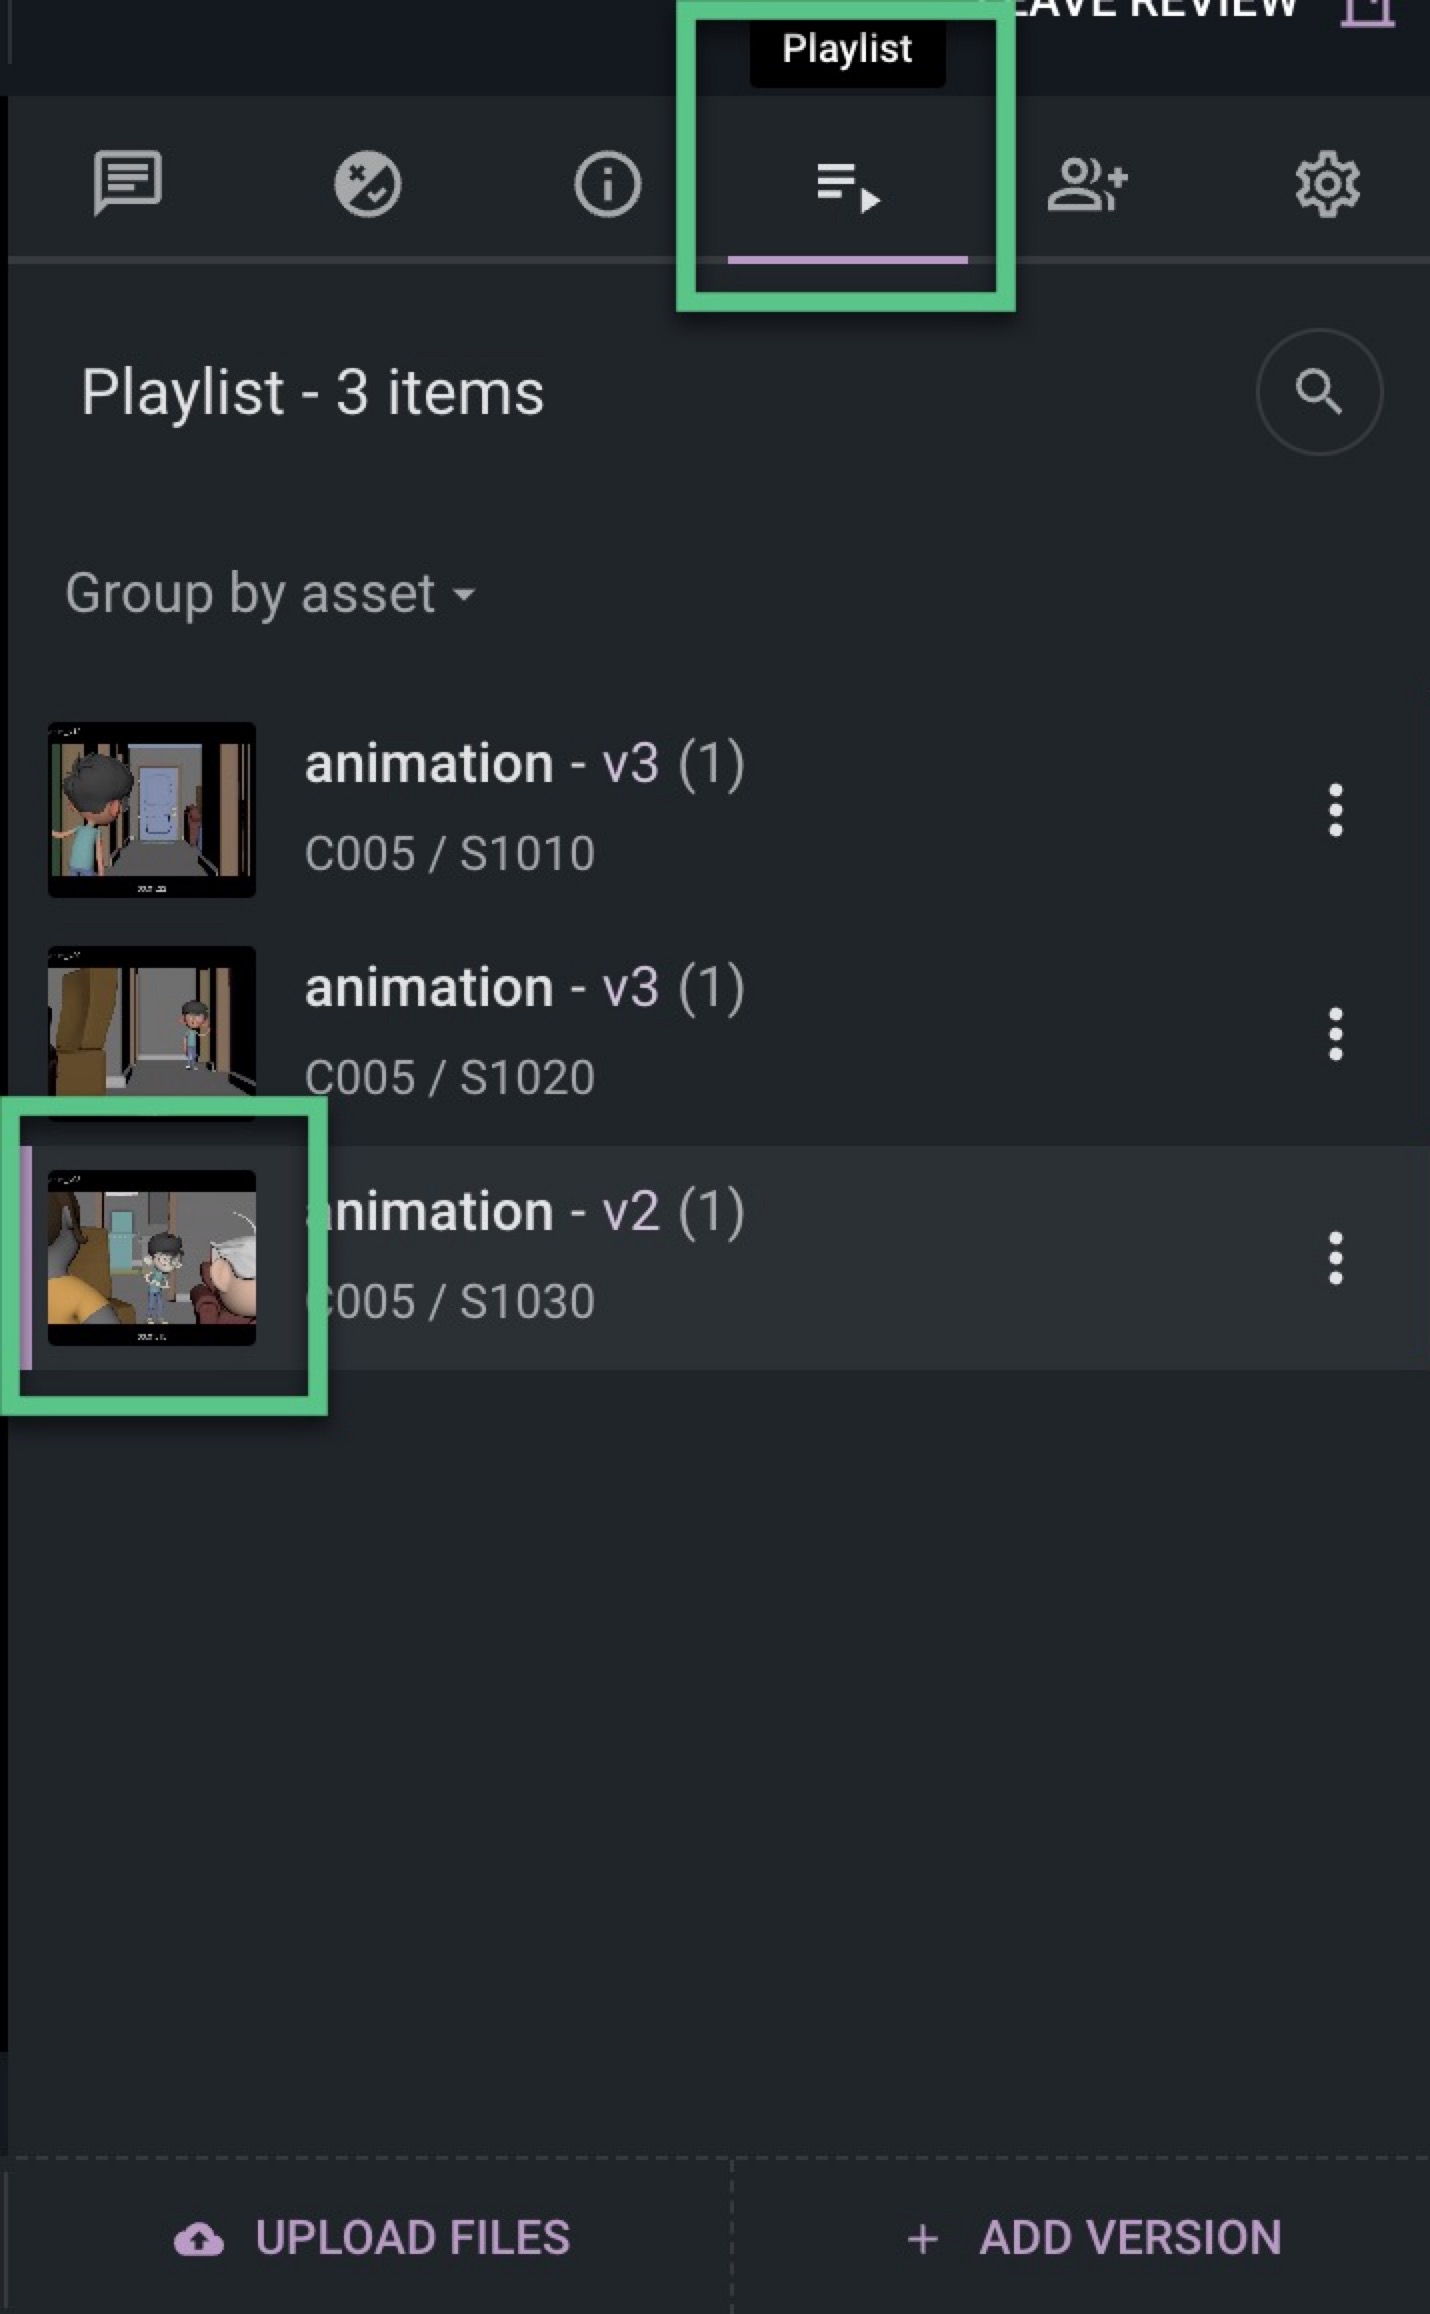Click the Leave Review exit icon
Screen dimensions: 1430x2314
(1369, 13)
